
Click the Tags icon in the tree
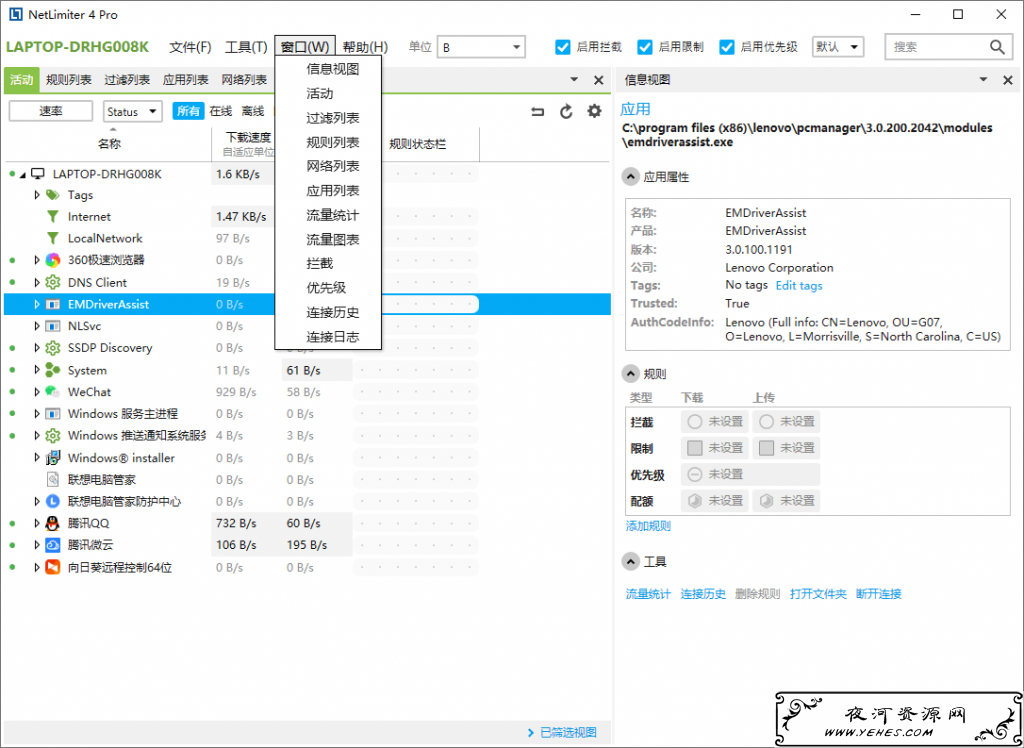pos(53,195)
